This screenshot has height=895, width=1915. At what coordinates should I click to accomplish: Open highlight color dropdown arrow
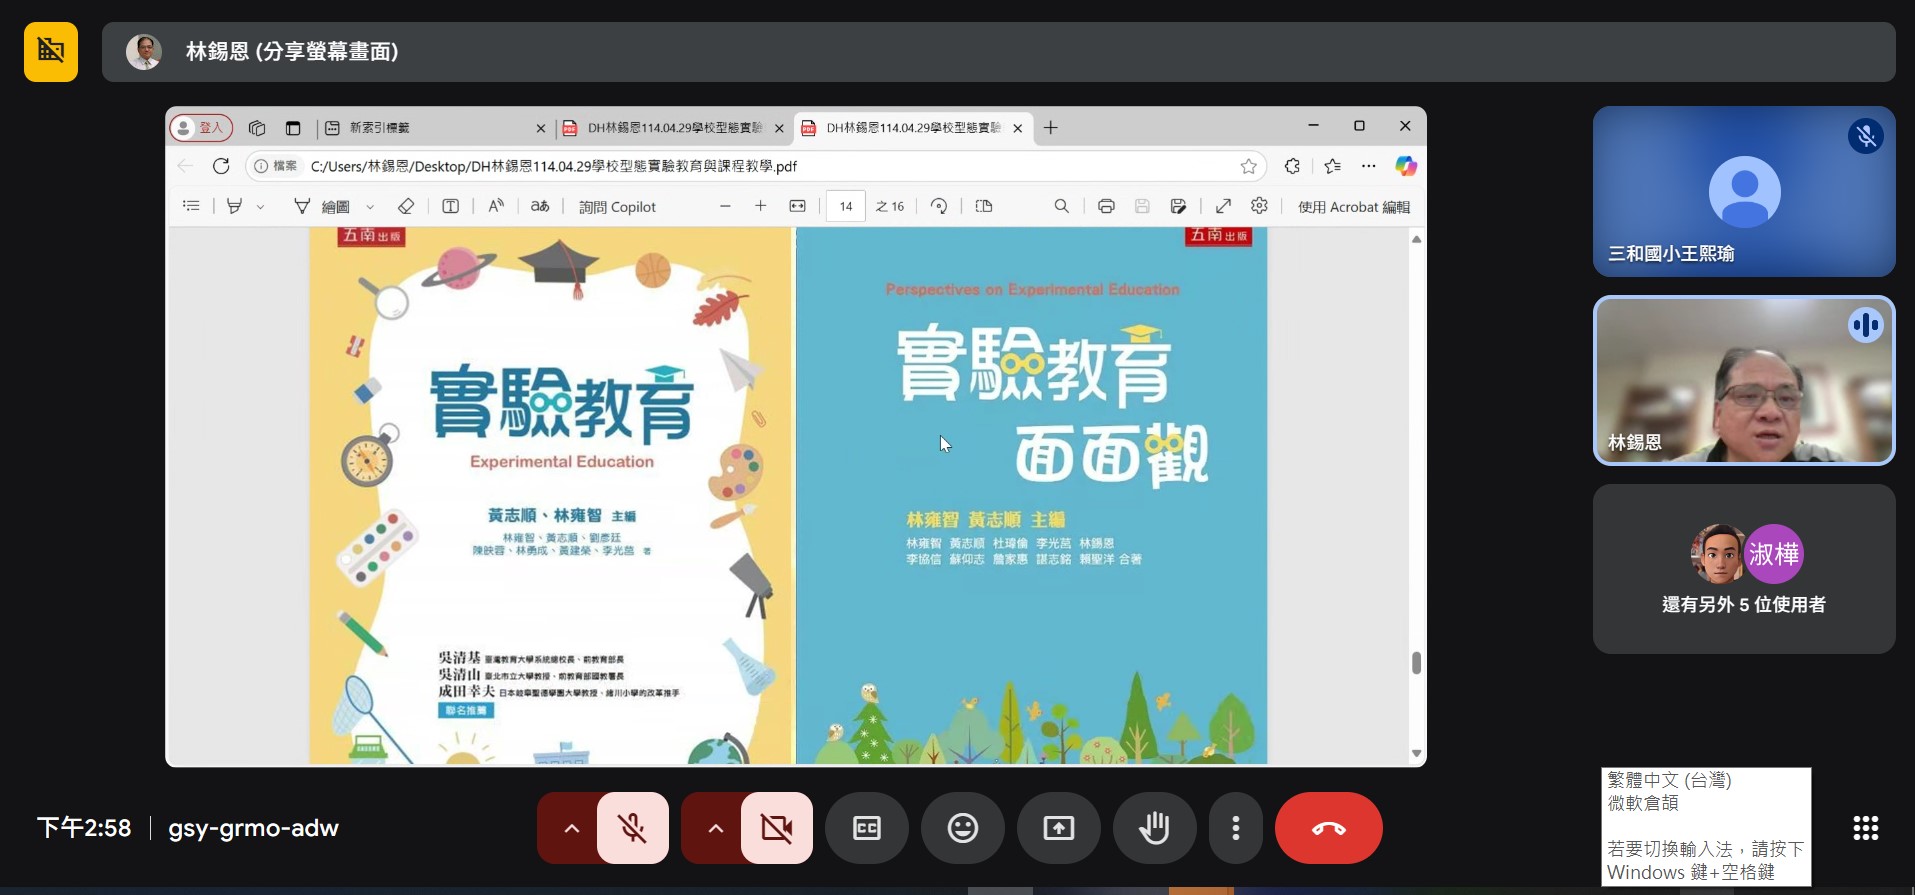pyautogui.click(x=261, y=207)
